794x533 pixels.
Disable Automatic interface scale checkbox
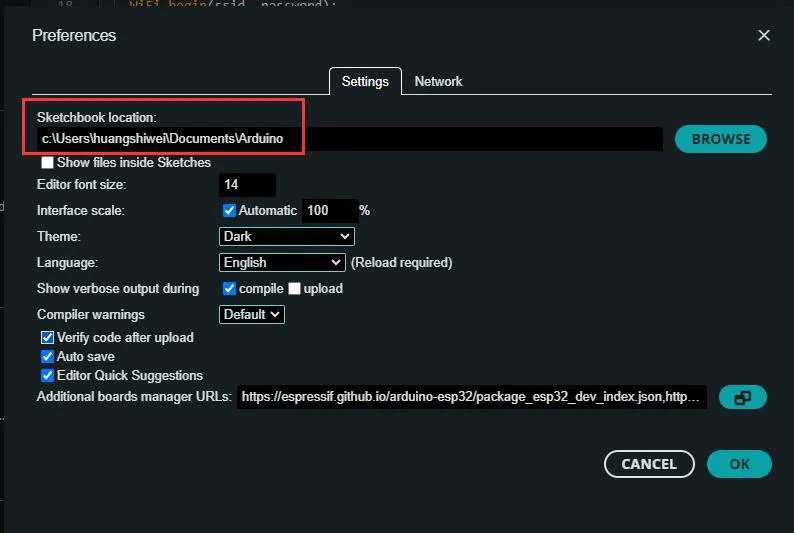click(x=229, y=211)
